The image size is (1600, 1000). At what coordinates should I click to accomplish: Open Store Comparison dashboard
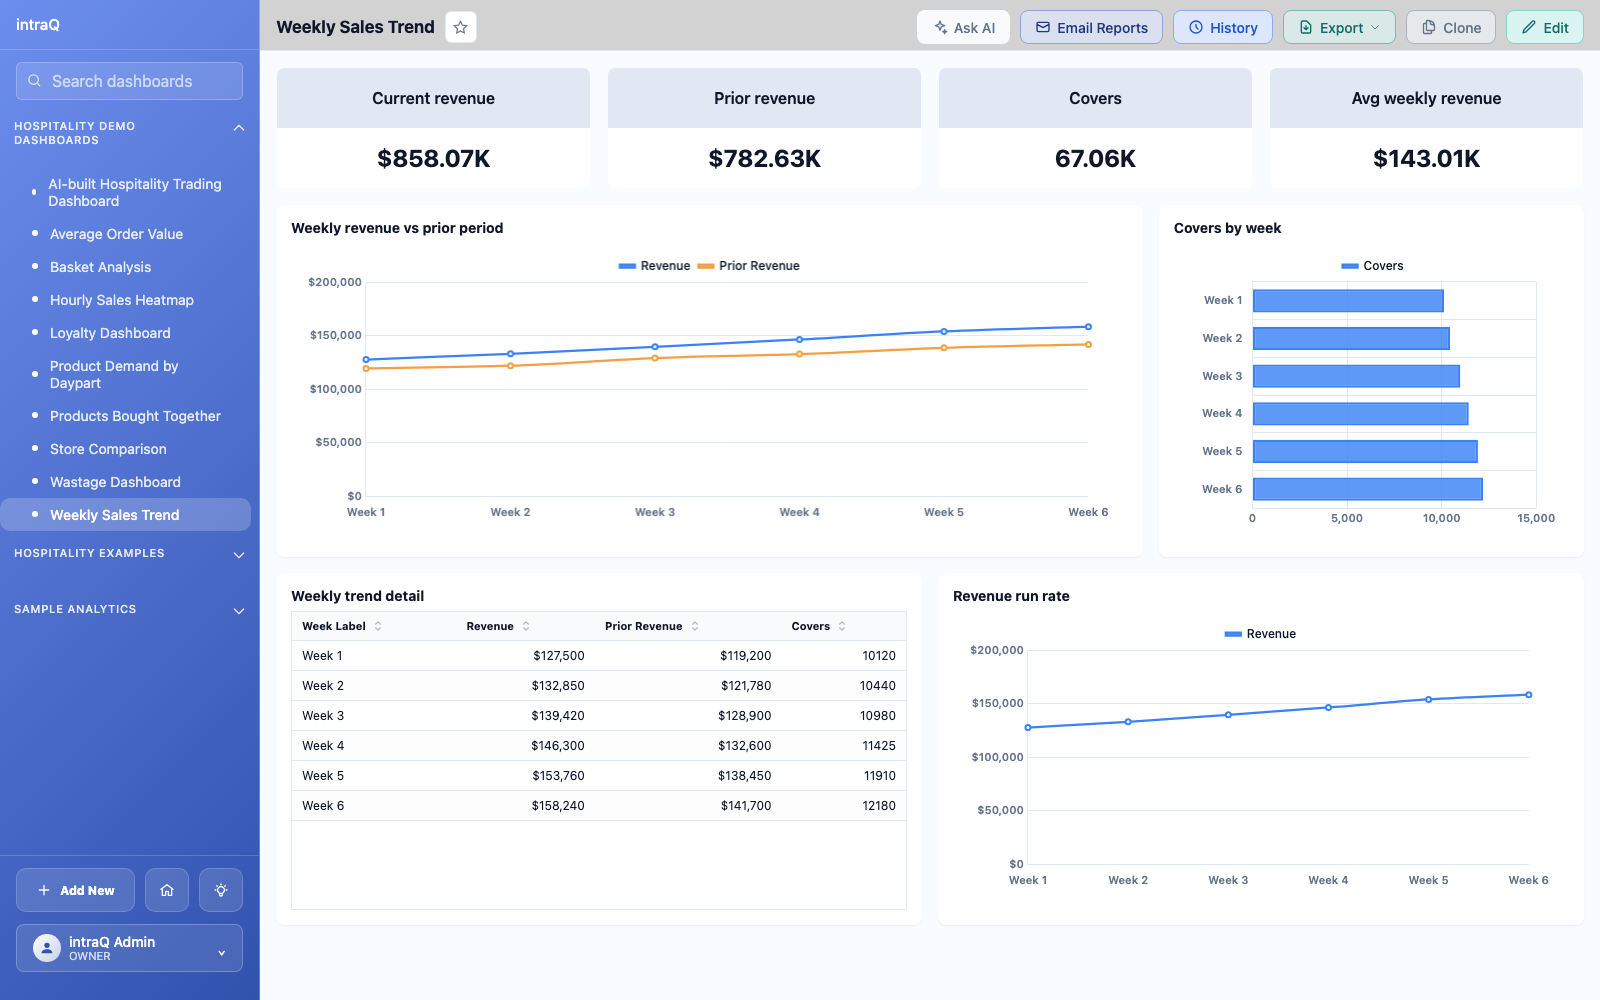(108, 449)
